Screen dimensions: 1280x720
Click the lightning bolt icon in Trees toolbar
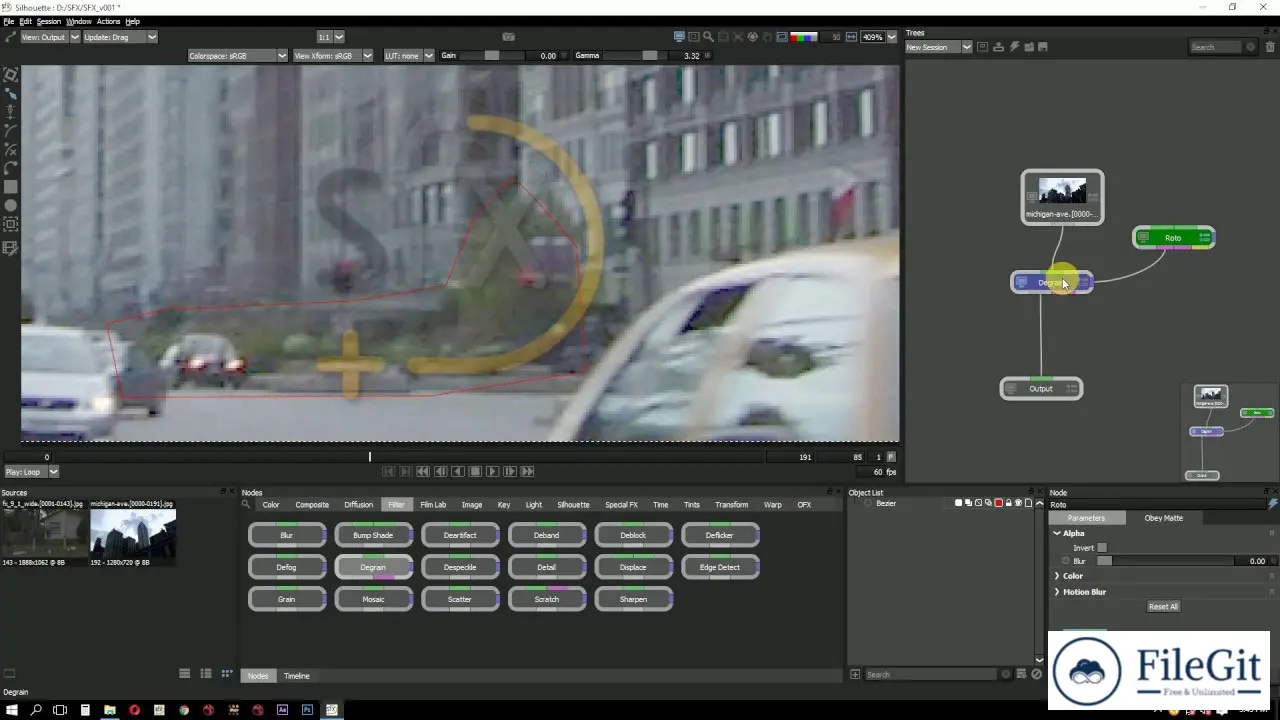(x=1014, y=47)
